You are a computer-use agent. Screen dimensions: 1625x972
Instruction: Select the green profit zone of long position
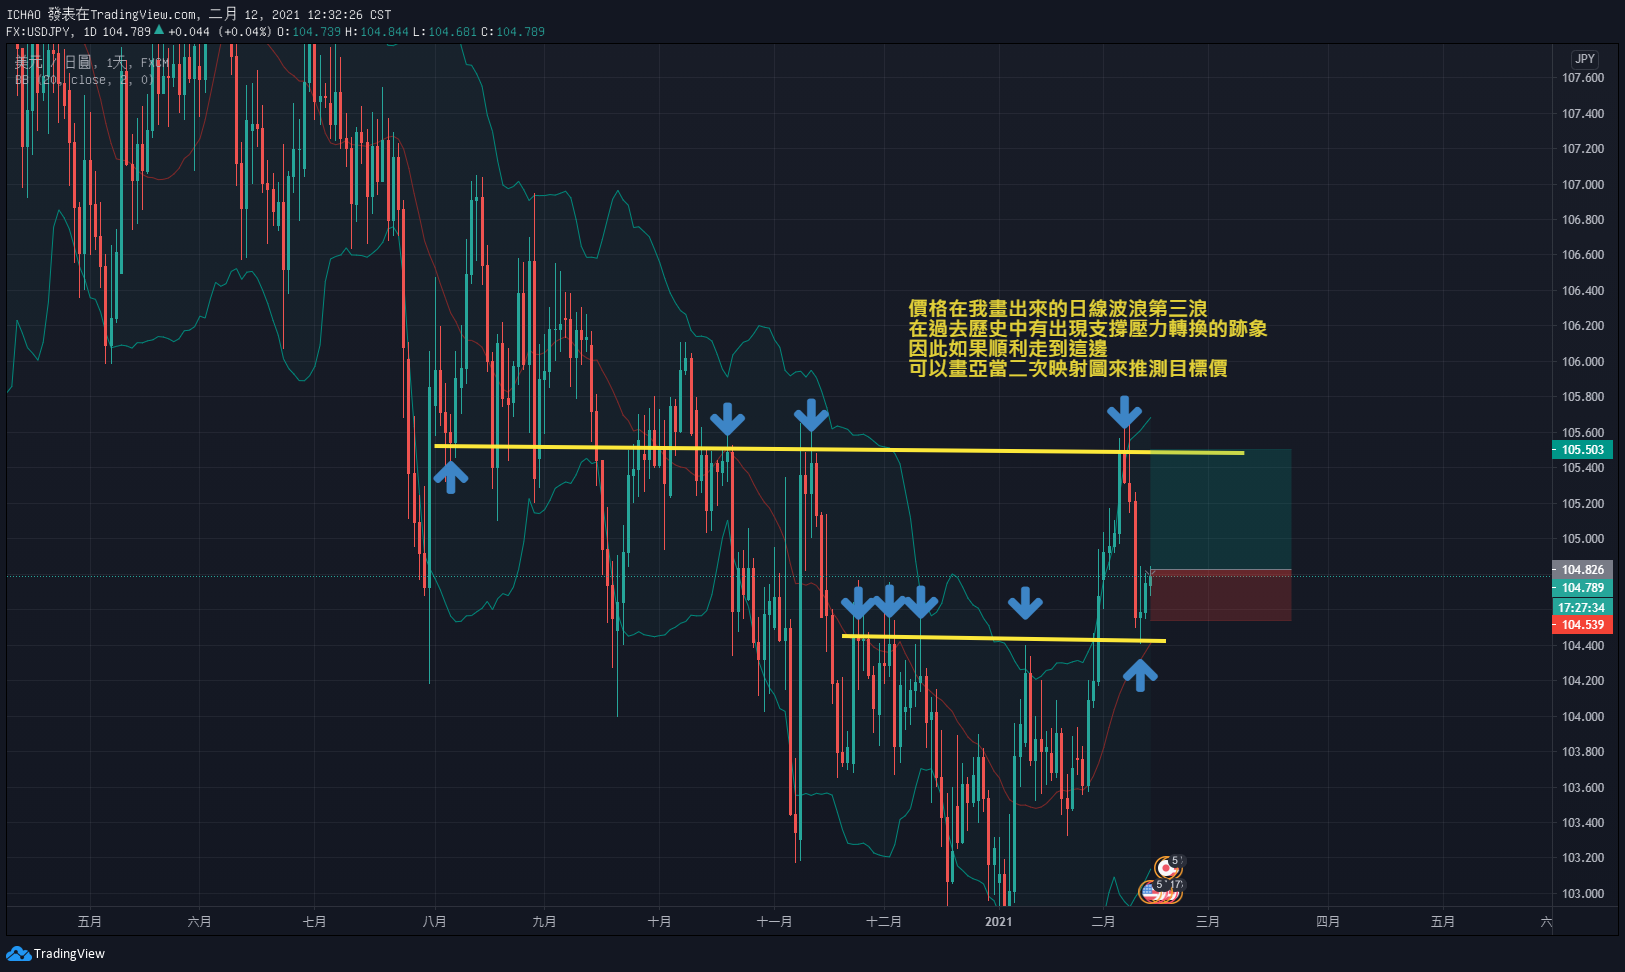[1221, 510]
